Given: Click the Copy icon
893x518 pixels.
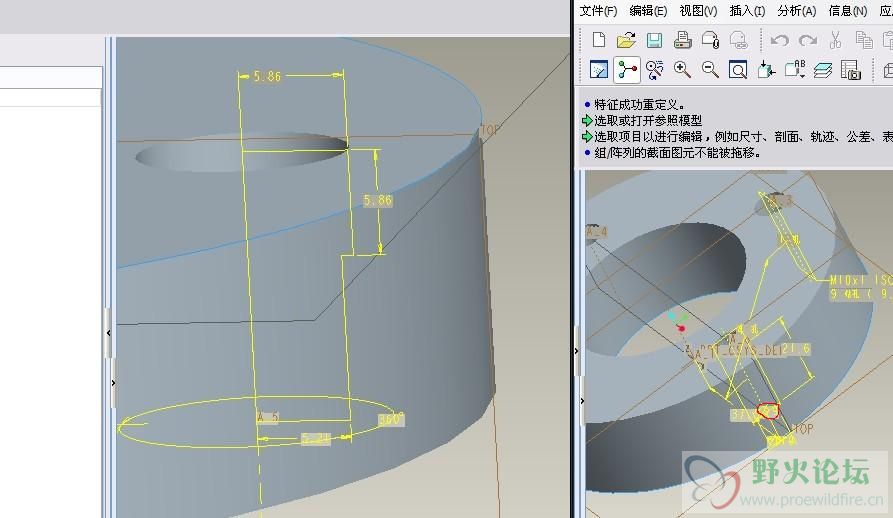Looking at the screenshot, I should (864, 40).
